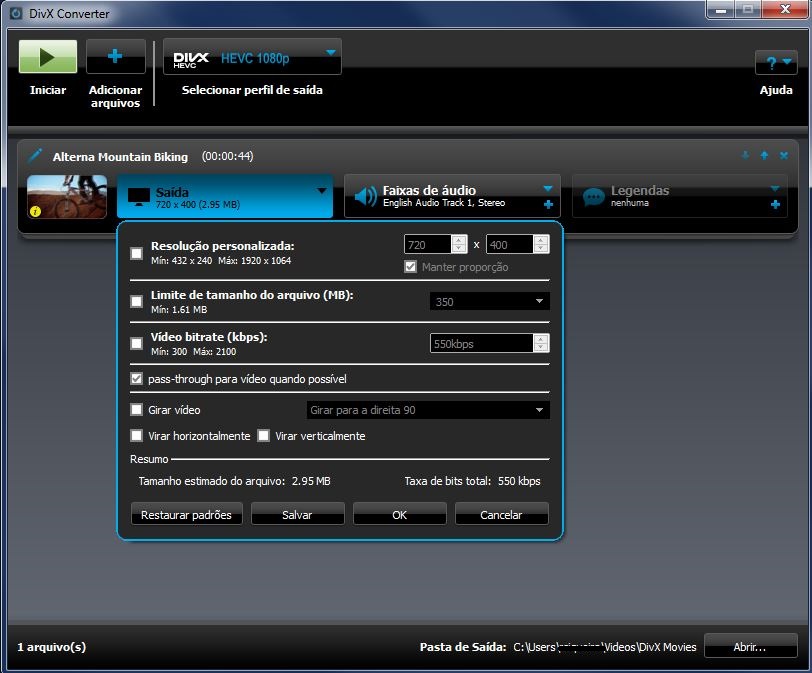Click the Adicionar arquivos label
The height and width of the screenshot is (673, 812).
pyautogui.click(x=115, y=96)
